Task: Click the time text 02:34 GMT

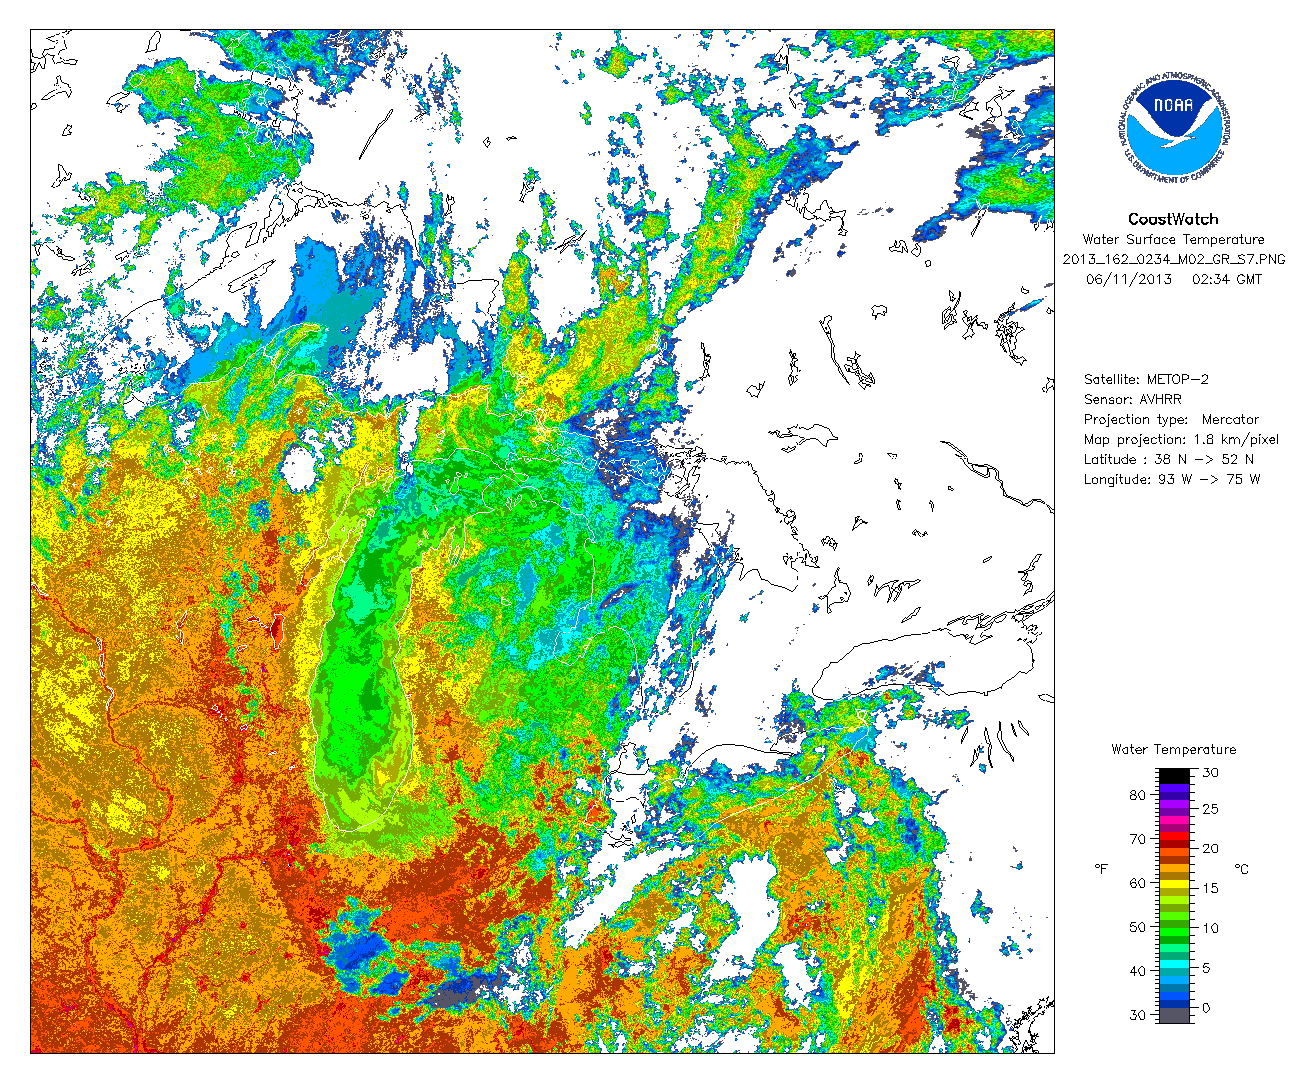Action: [x=1227, y=280]
